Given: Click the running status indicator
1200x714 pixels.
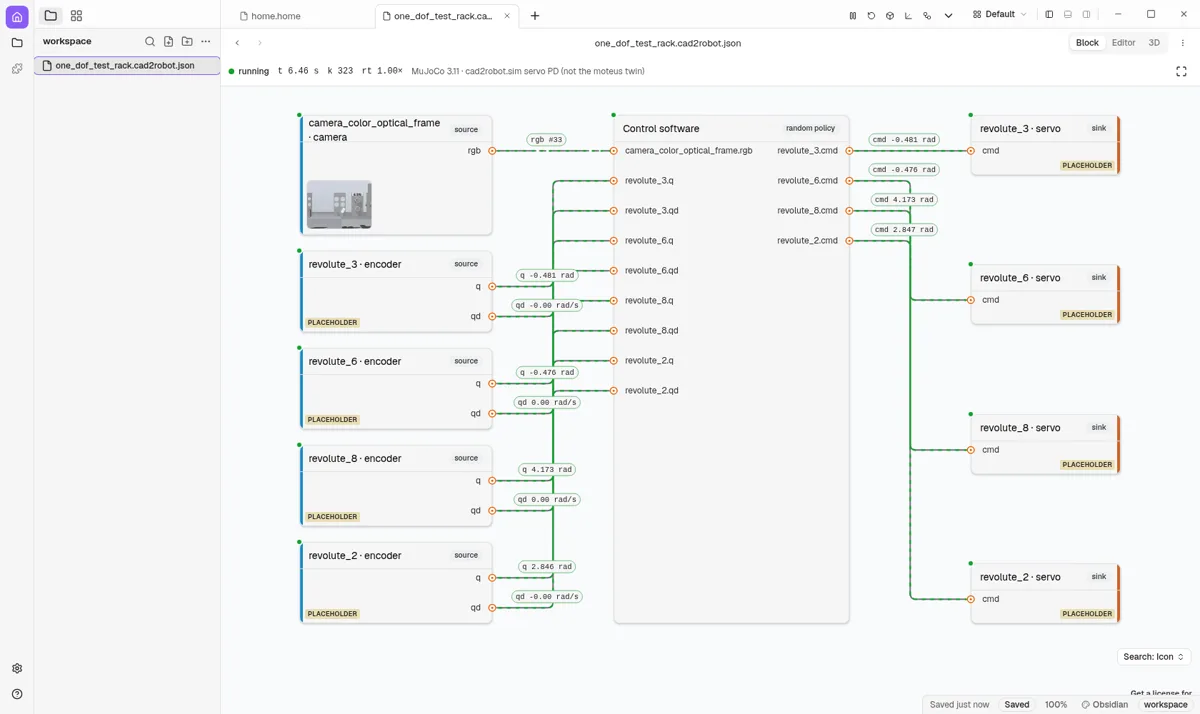Looking at the screenshot, I should pyautogui.click(x=249, y=71).
